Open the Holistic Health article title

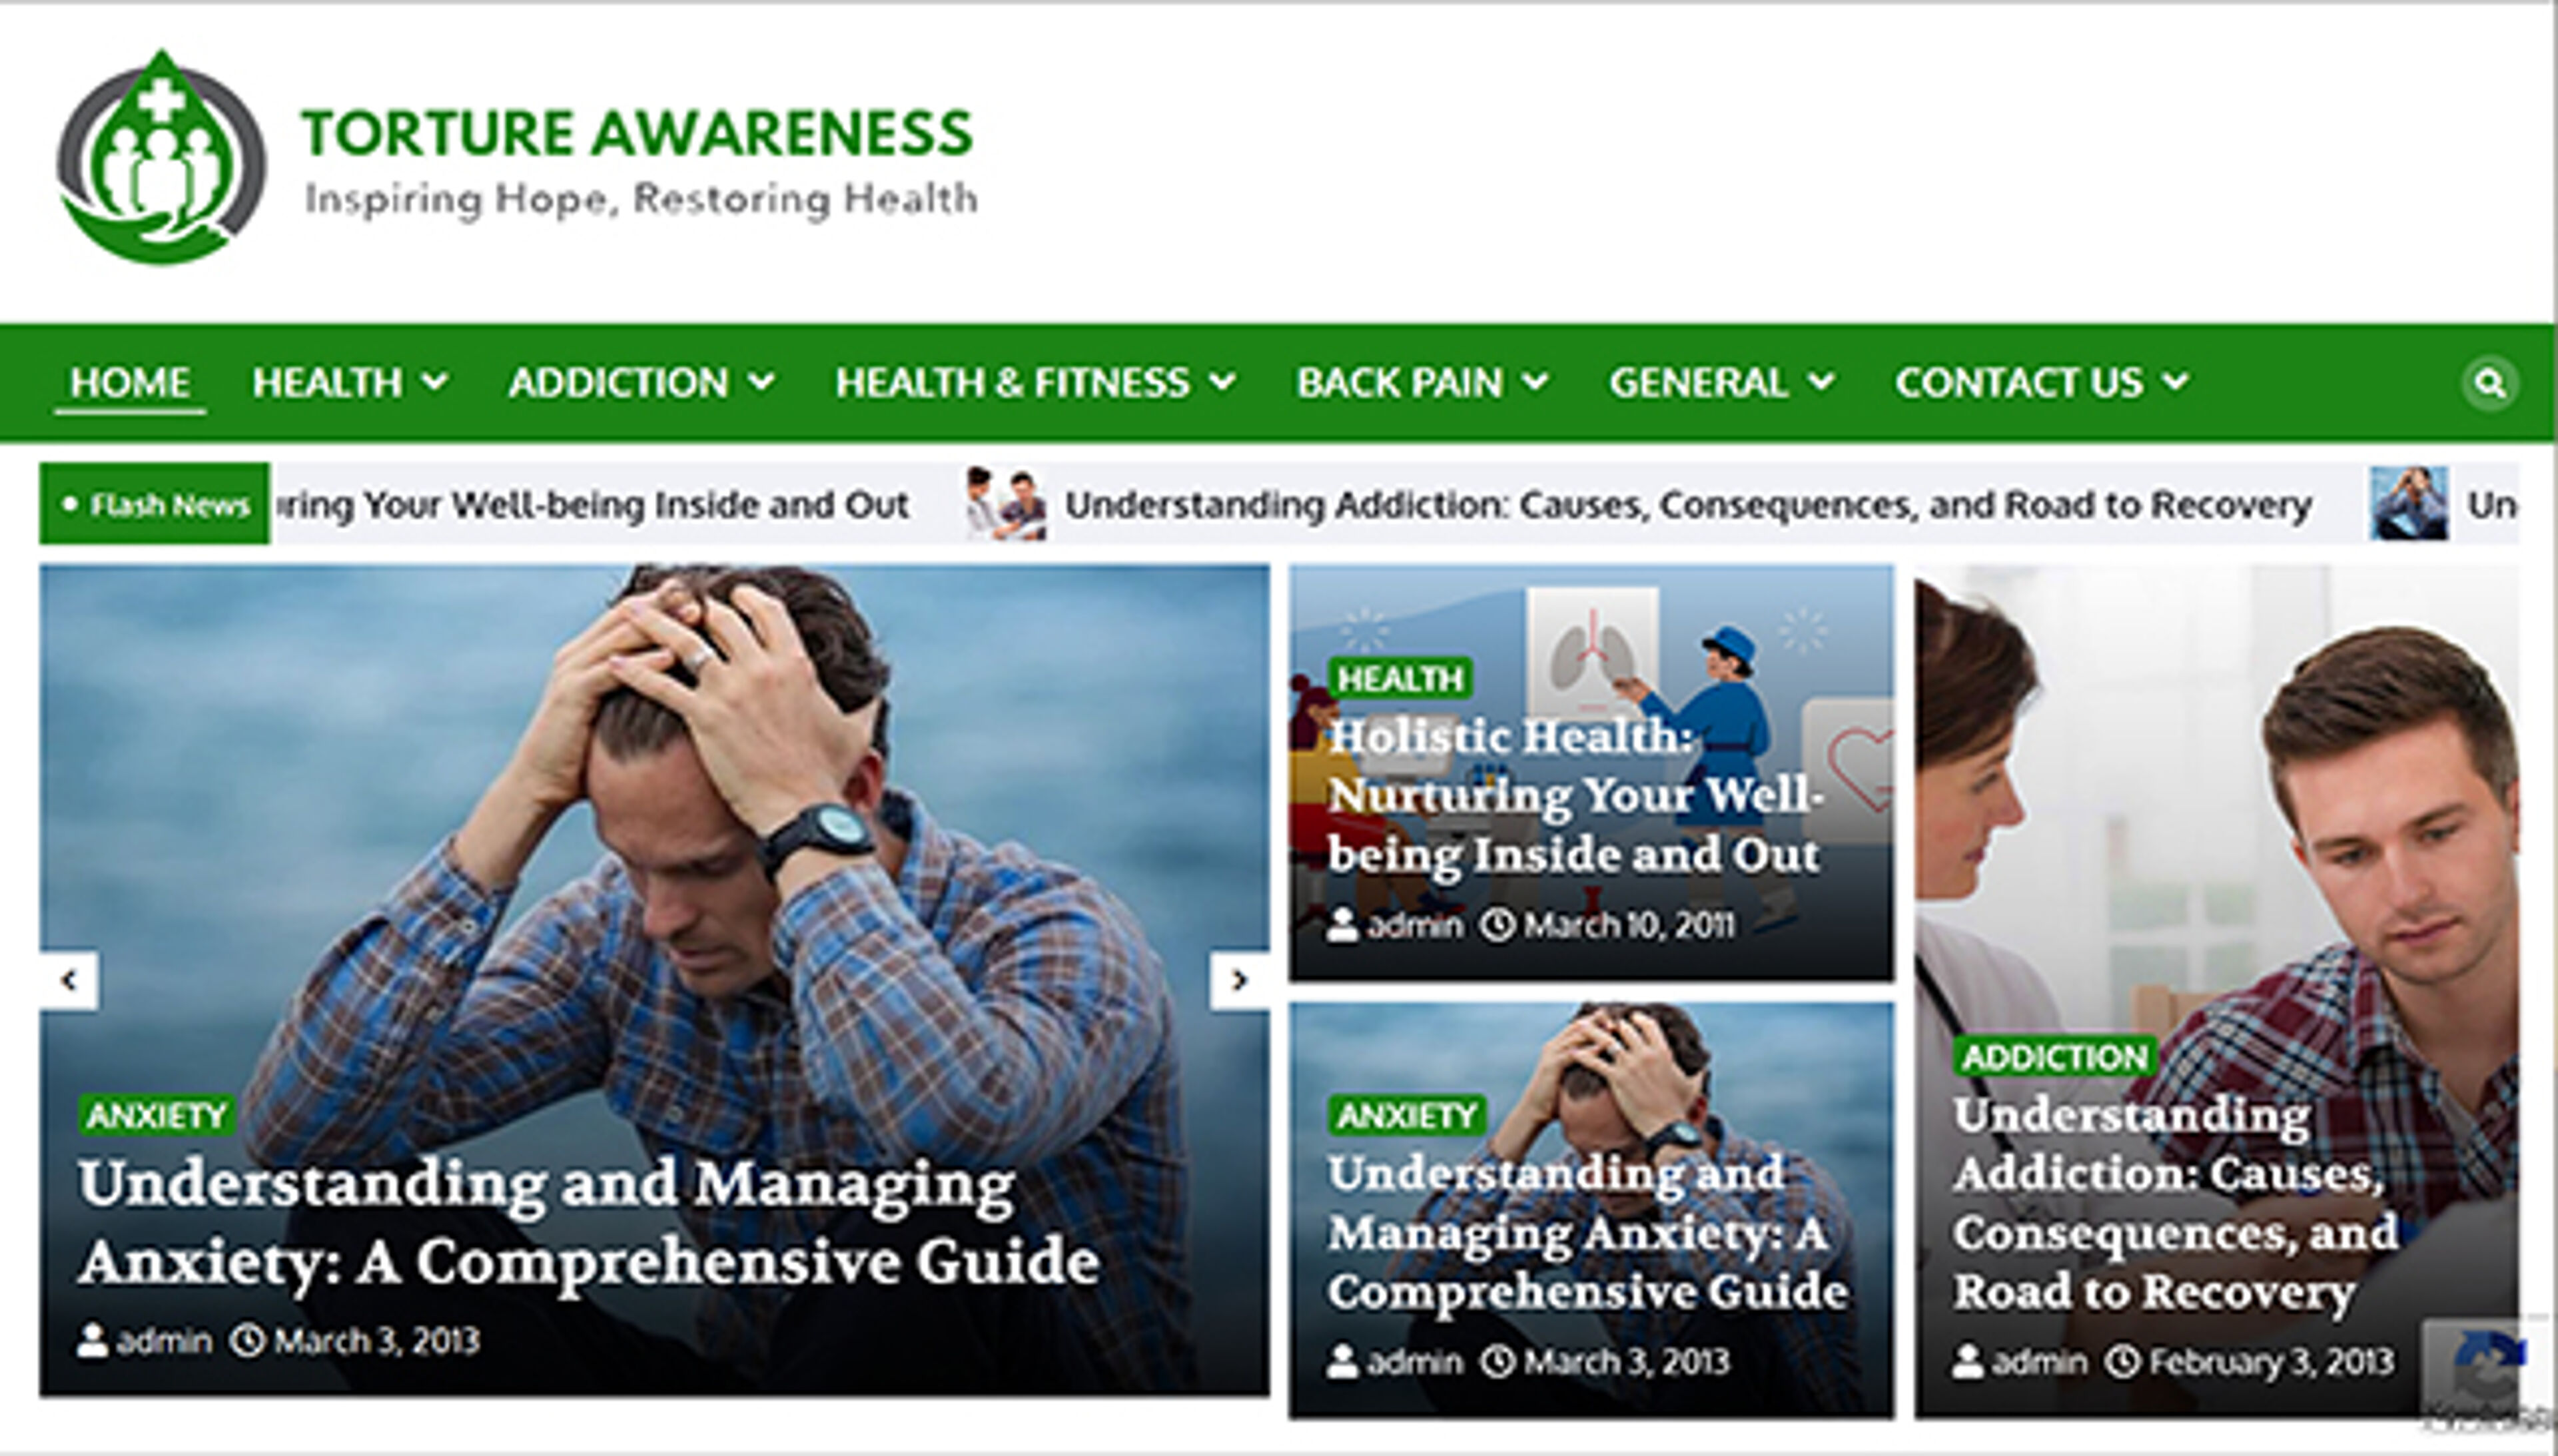(1576, 796)
